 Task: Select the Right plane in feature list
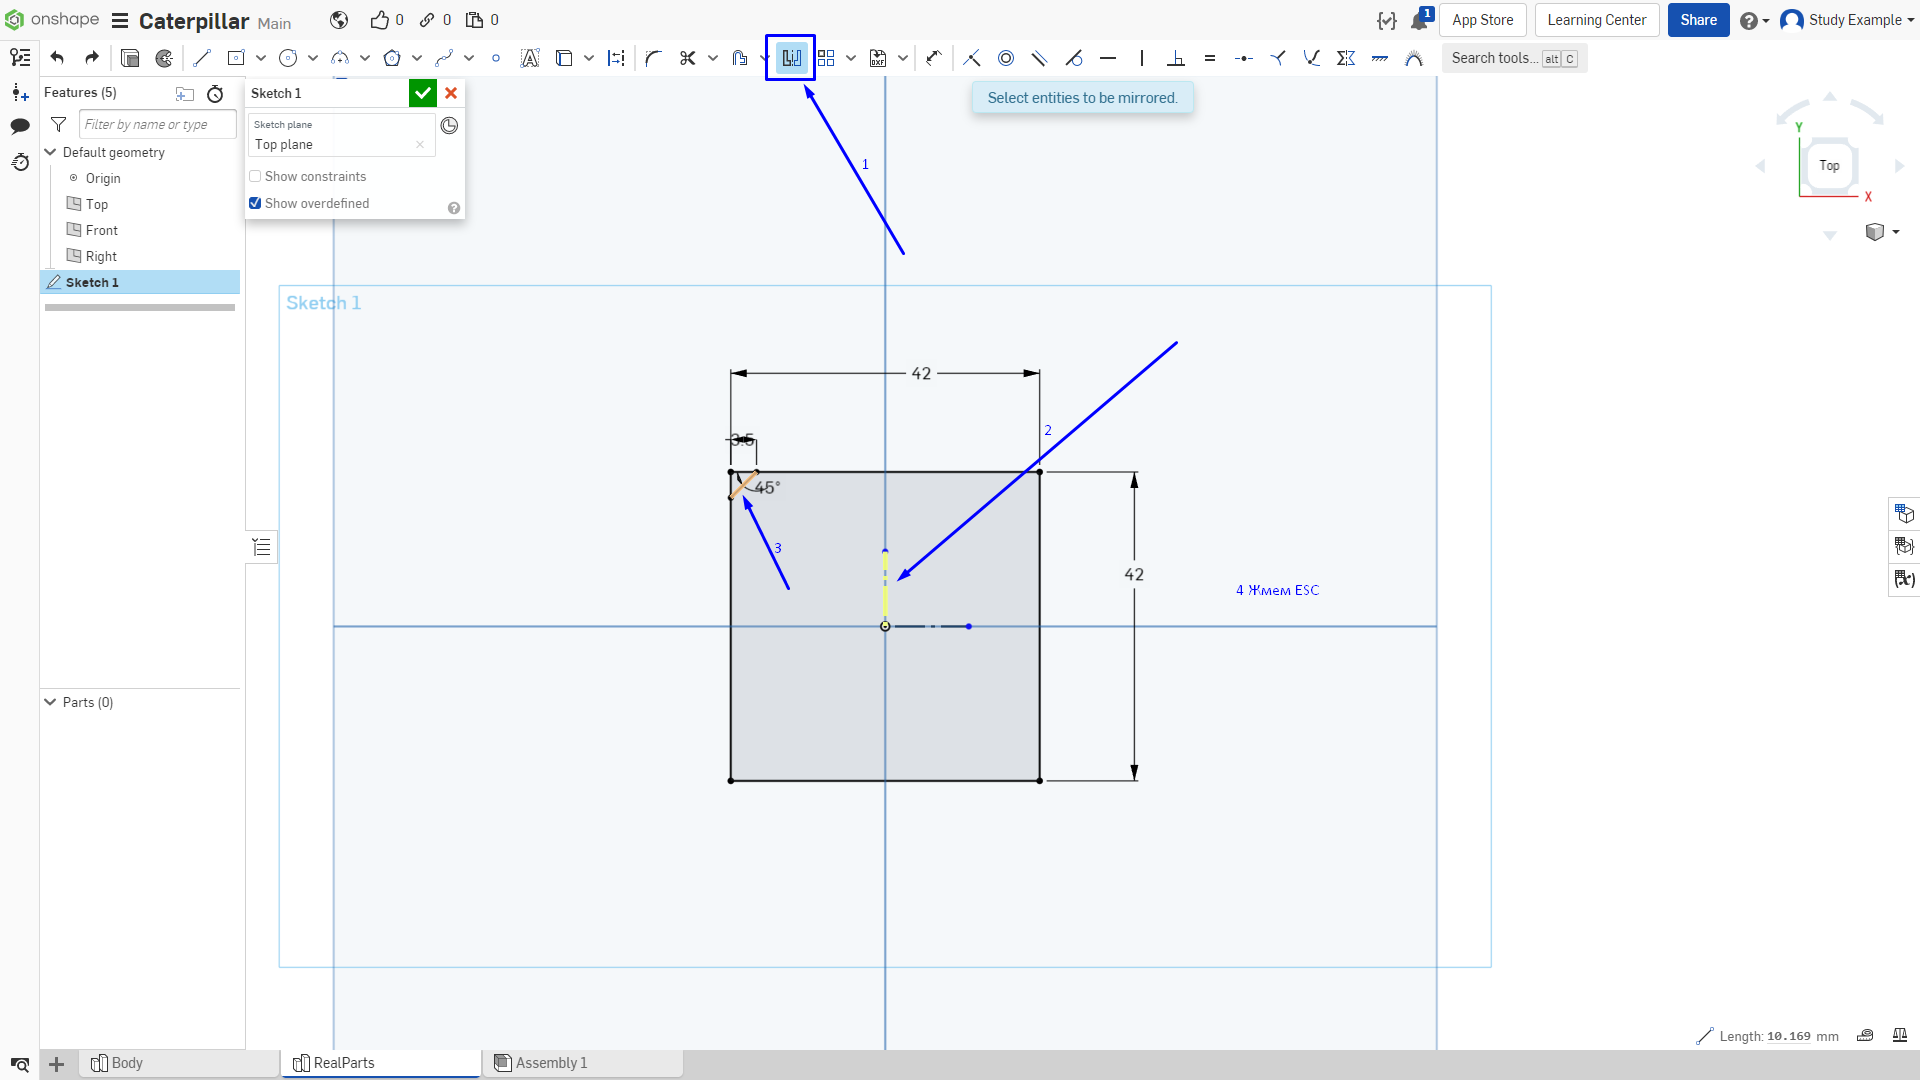(101, 256)
